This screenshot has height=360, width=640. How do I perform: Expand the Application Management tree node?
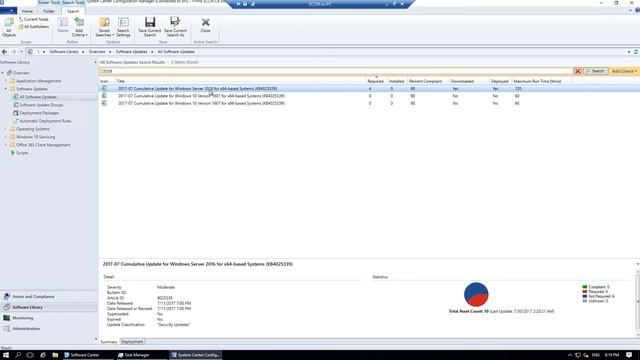6,81
